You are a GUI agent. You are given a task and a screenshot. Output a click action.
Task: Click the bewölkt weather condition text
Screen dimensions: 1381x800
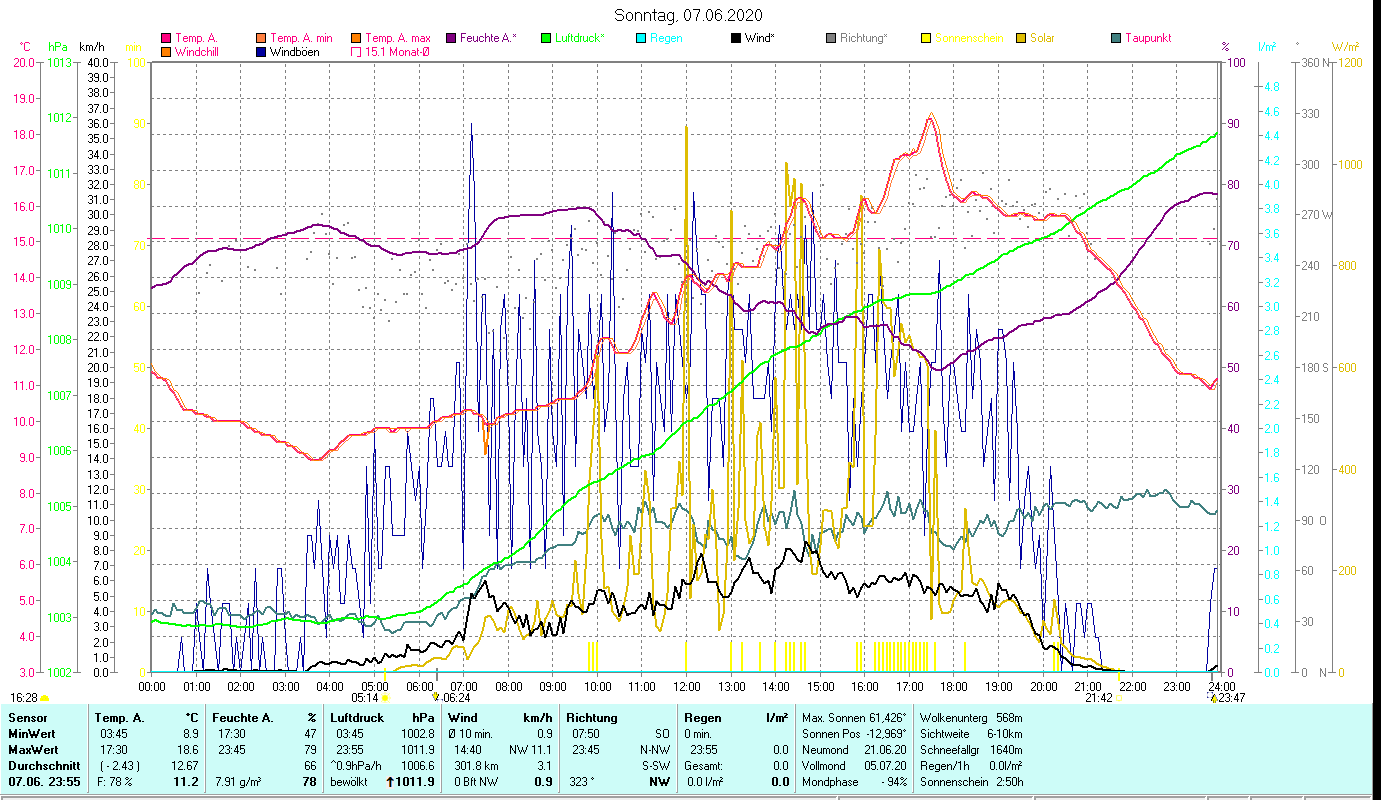(x=351, y=782)
